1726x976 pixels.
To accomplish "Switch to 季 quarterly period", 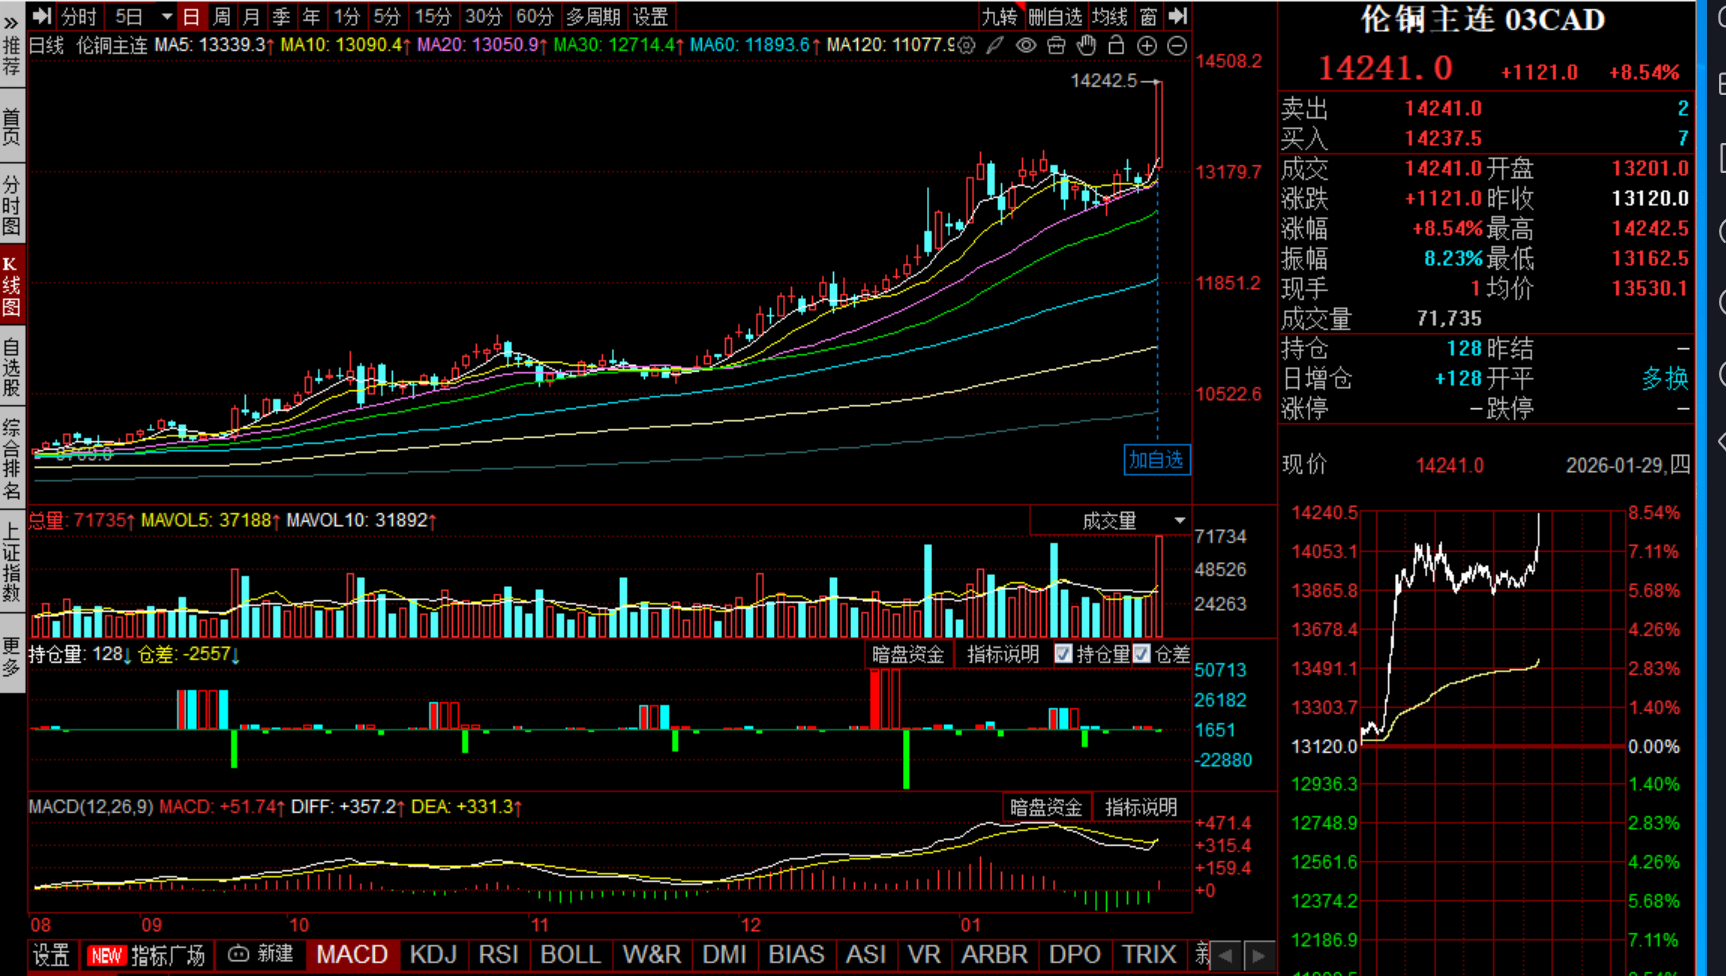I will click(x=281, y=17).
